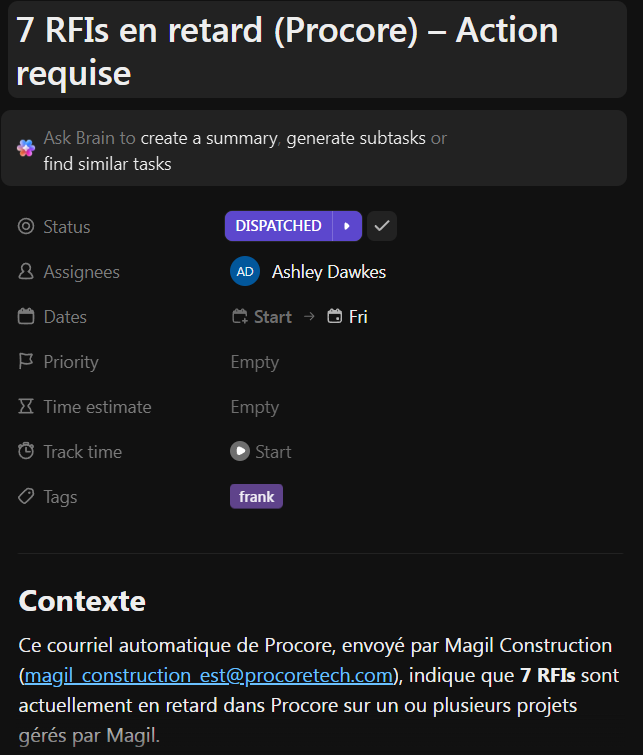
Task: Click 'generate subtasks' Brain link
Action: click(x=356, y=139)
